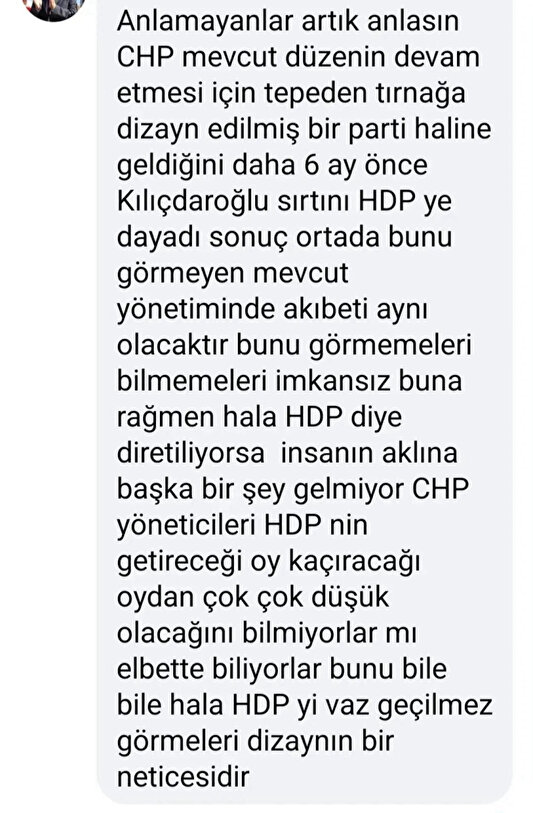
Task: Tap the word "olacaktır" in the comment
Action: tap(172, 345)
